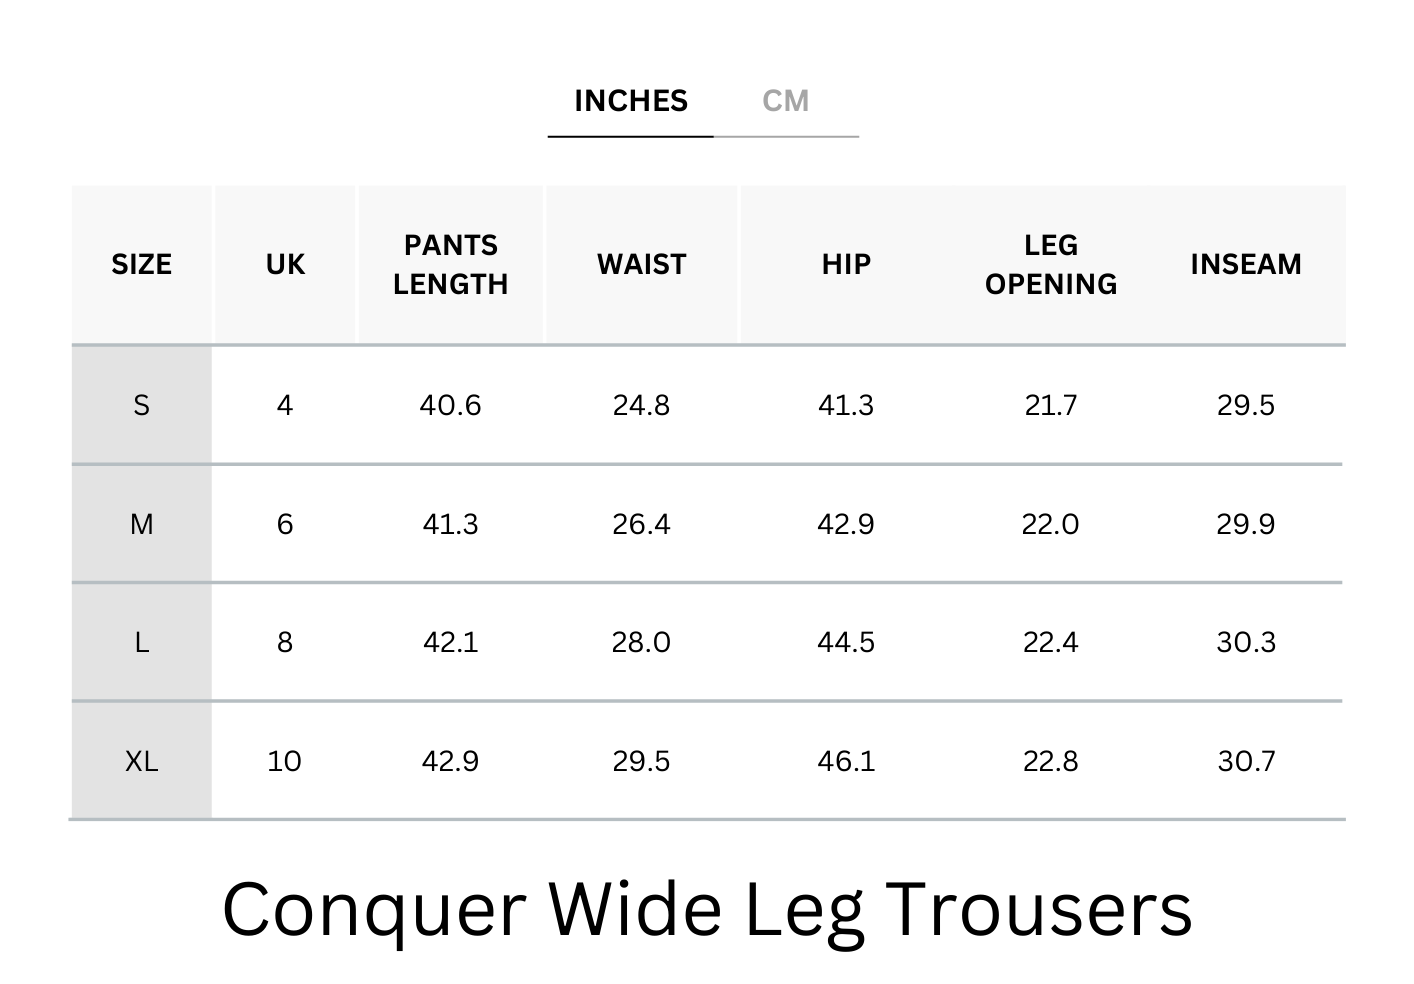Switch to the CM unit tab
Image resolution: width=1414 pixels, height=984 pixels.
(785, 101)
